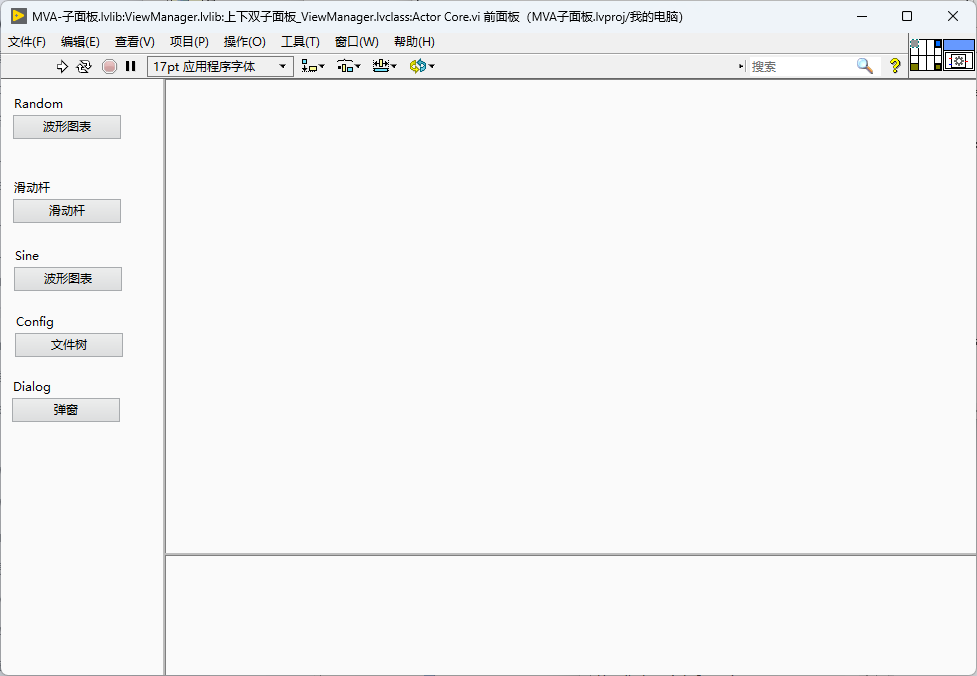Click the Run arrow icon
Viewport: 977px width, 676px height.
coord(62,66)
